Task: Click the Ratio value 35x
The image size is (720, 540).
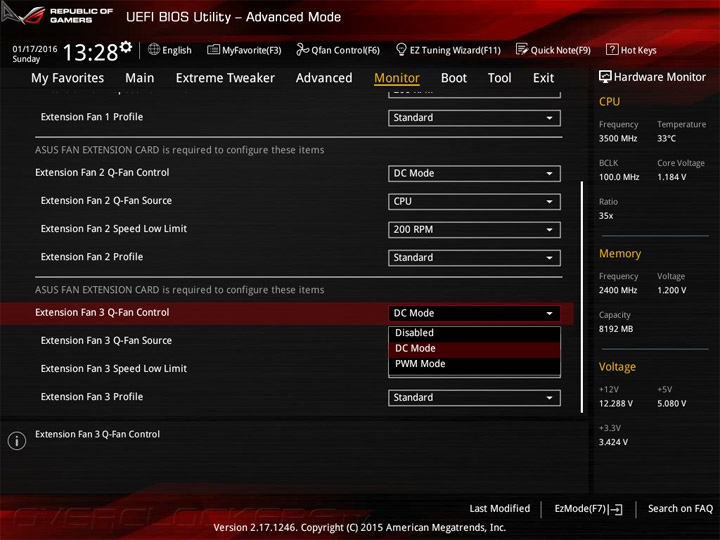Action: [x=606, y=216]
